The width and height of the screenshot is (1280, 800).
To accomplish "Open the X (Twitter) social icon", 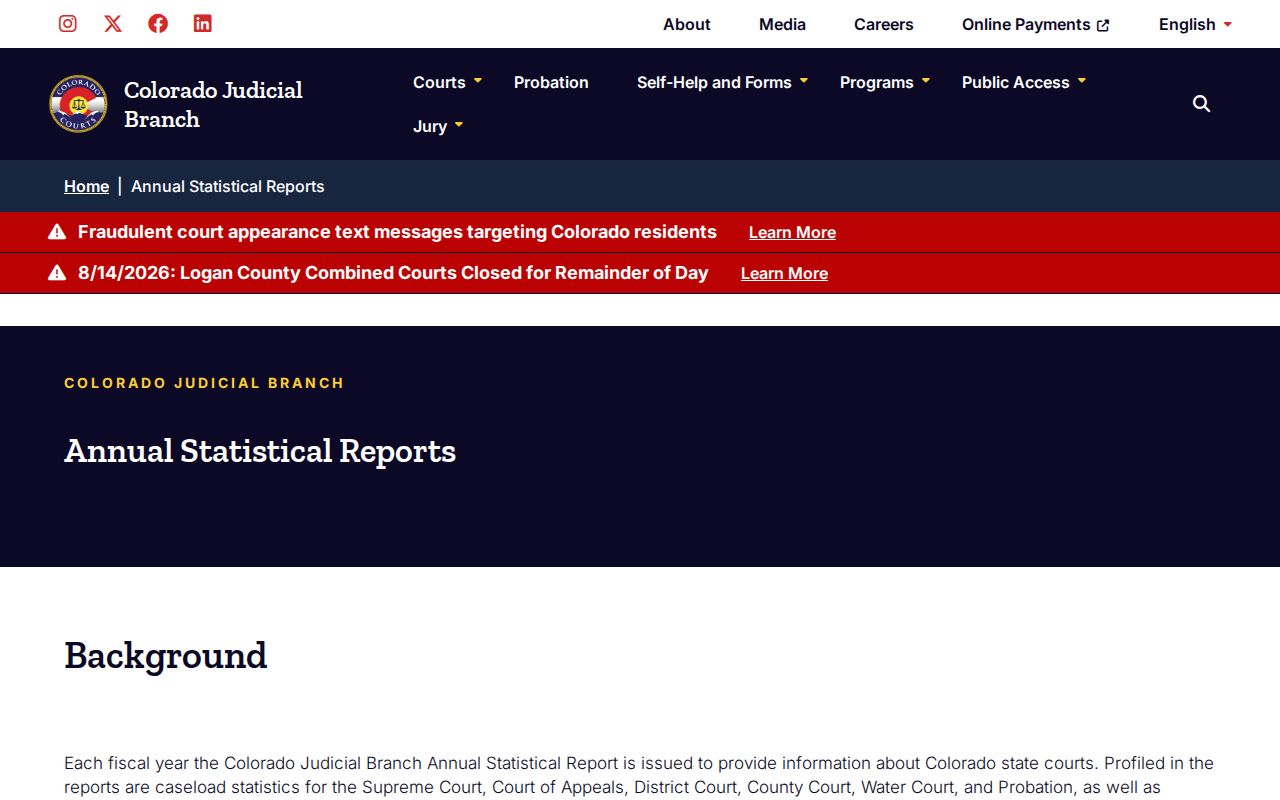I will click(x=113, y=23).
